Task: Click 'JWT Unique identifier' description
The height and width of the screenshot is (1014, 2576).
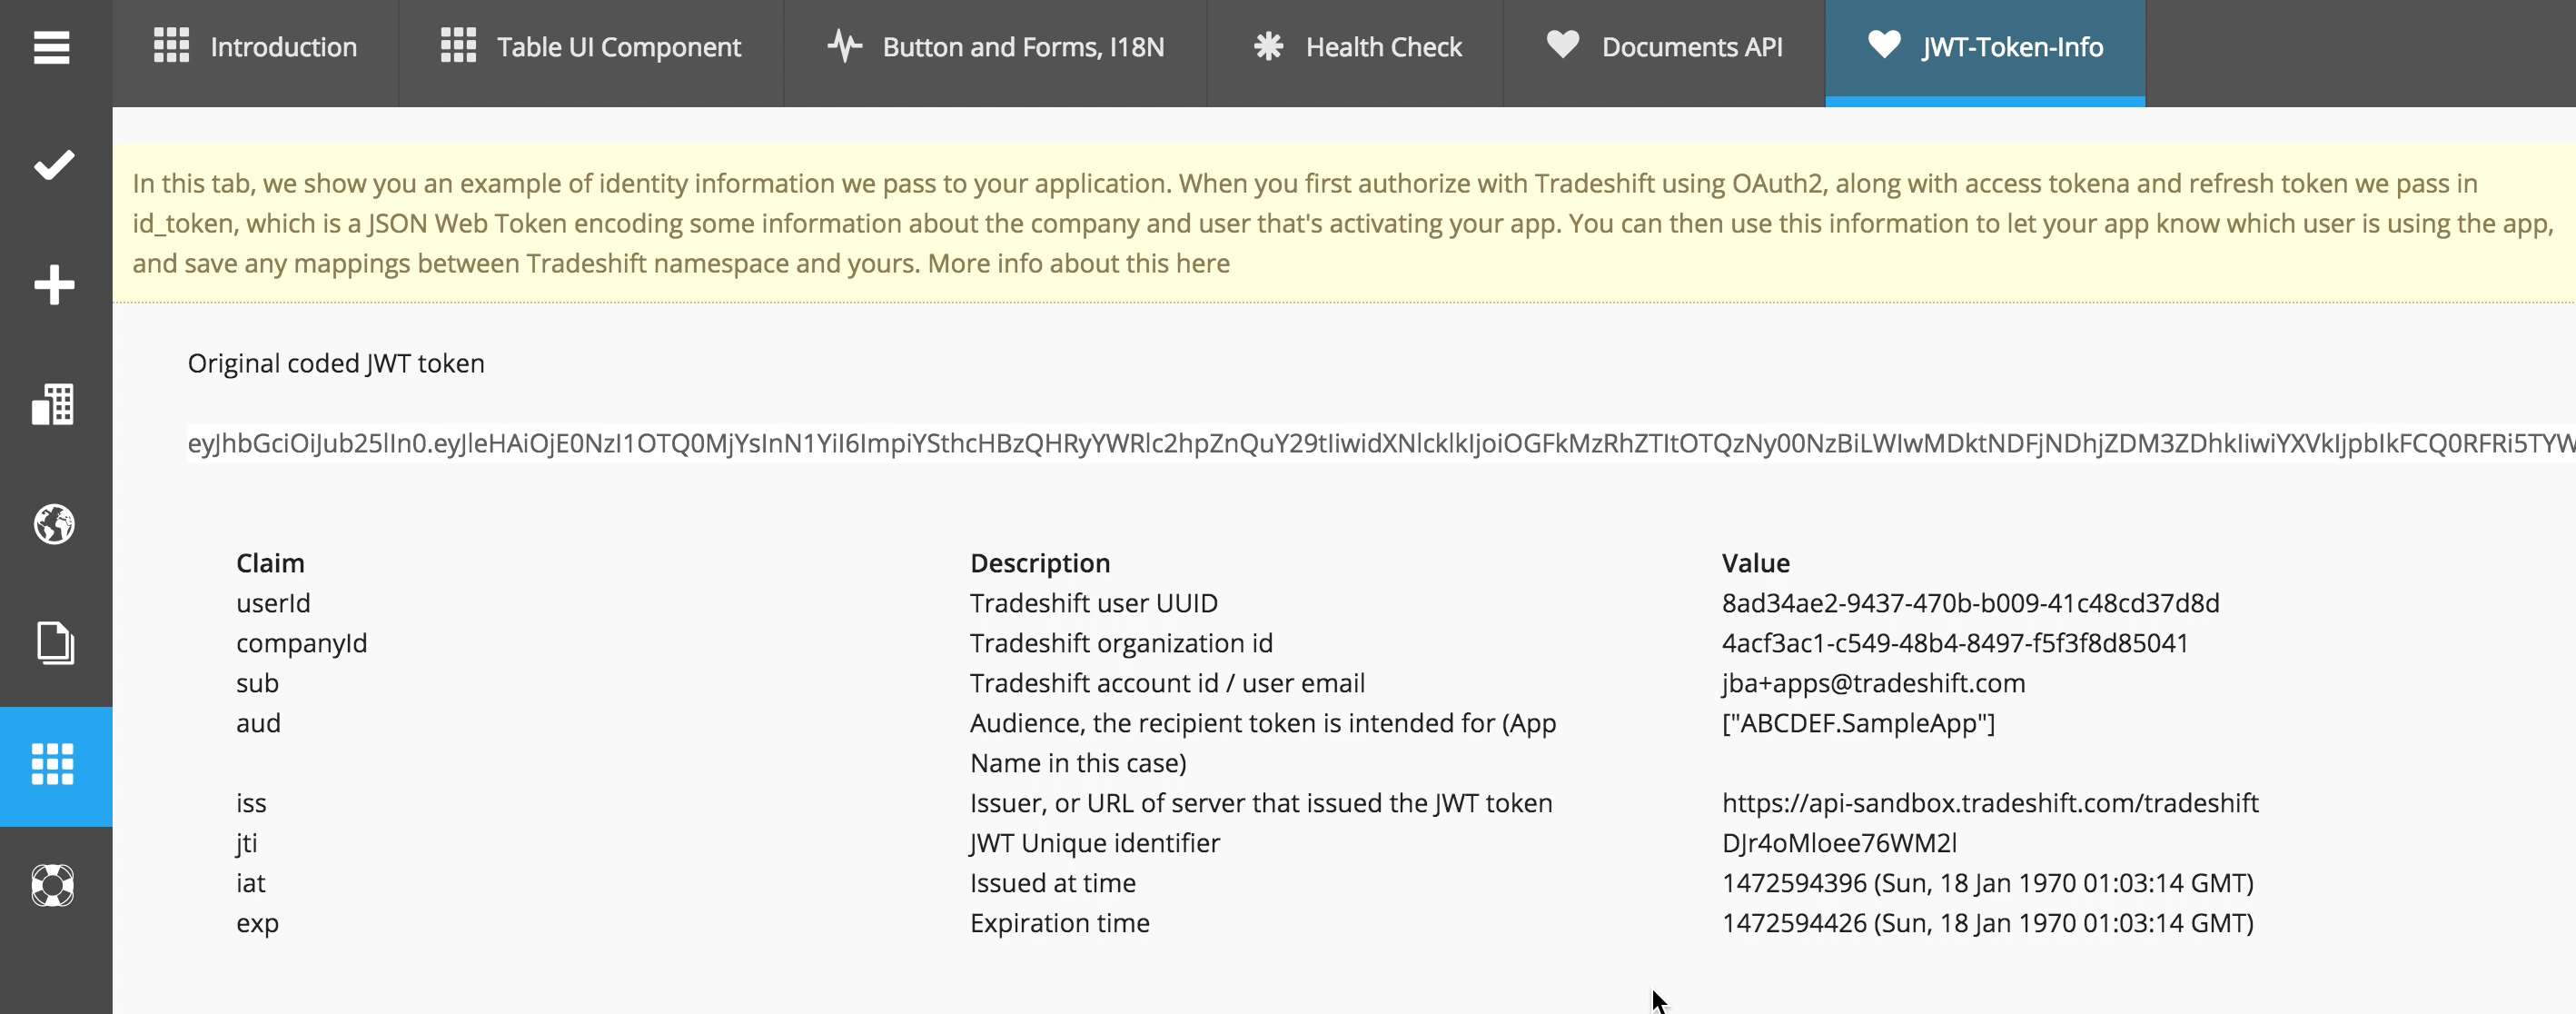Action: click(1095, 843)
